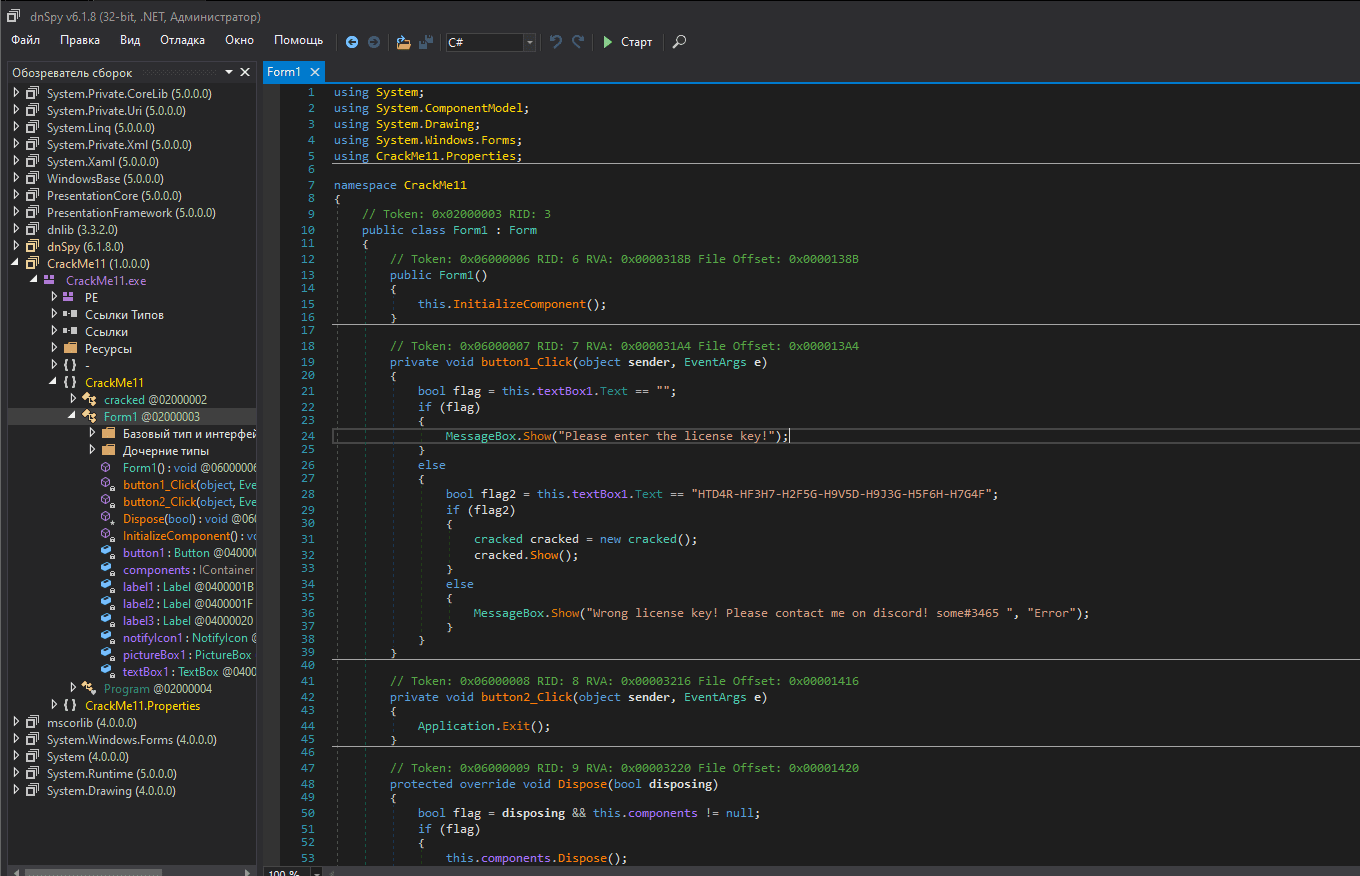The width and height of the screenshot is (1360, 876).
Task: Open the Вид menu
Action: [130, 40]
